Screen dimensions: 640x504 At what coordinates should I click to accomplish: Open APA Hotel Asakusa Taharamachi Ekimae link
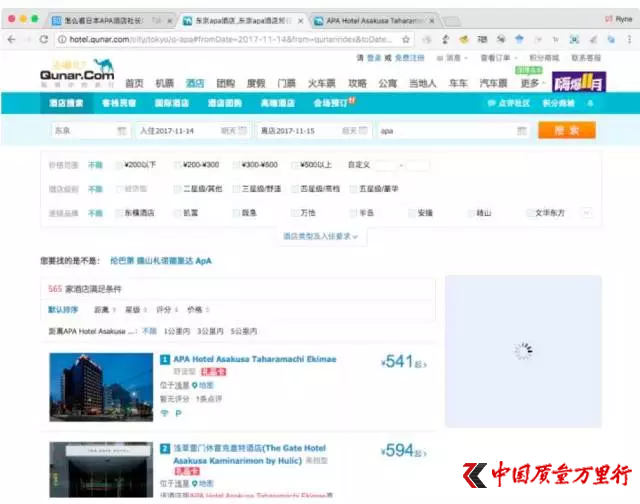coord(255,359)
